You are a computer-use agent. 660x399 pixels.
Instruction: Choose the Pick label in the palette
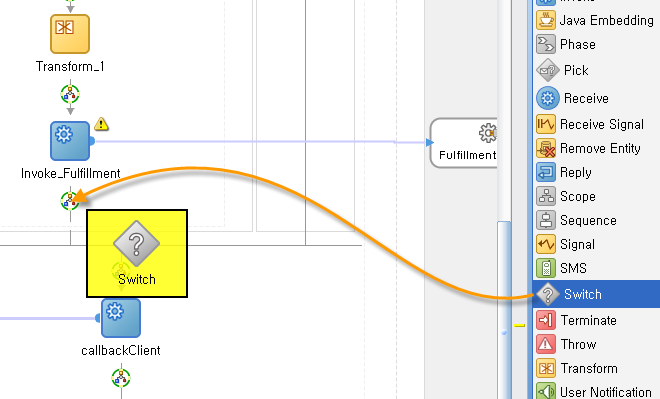(x=576, y=70)
